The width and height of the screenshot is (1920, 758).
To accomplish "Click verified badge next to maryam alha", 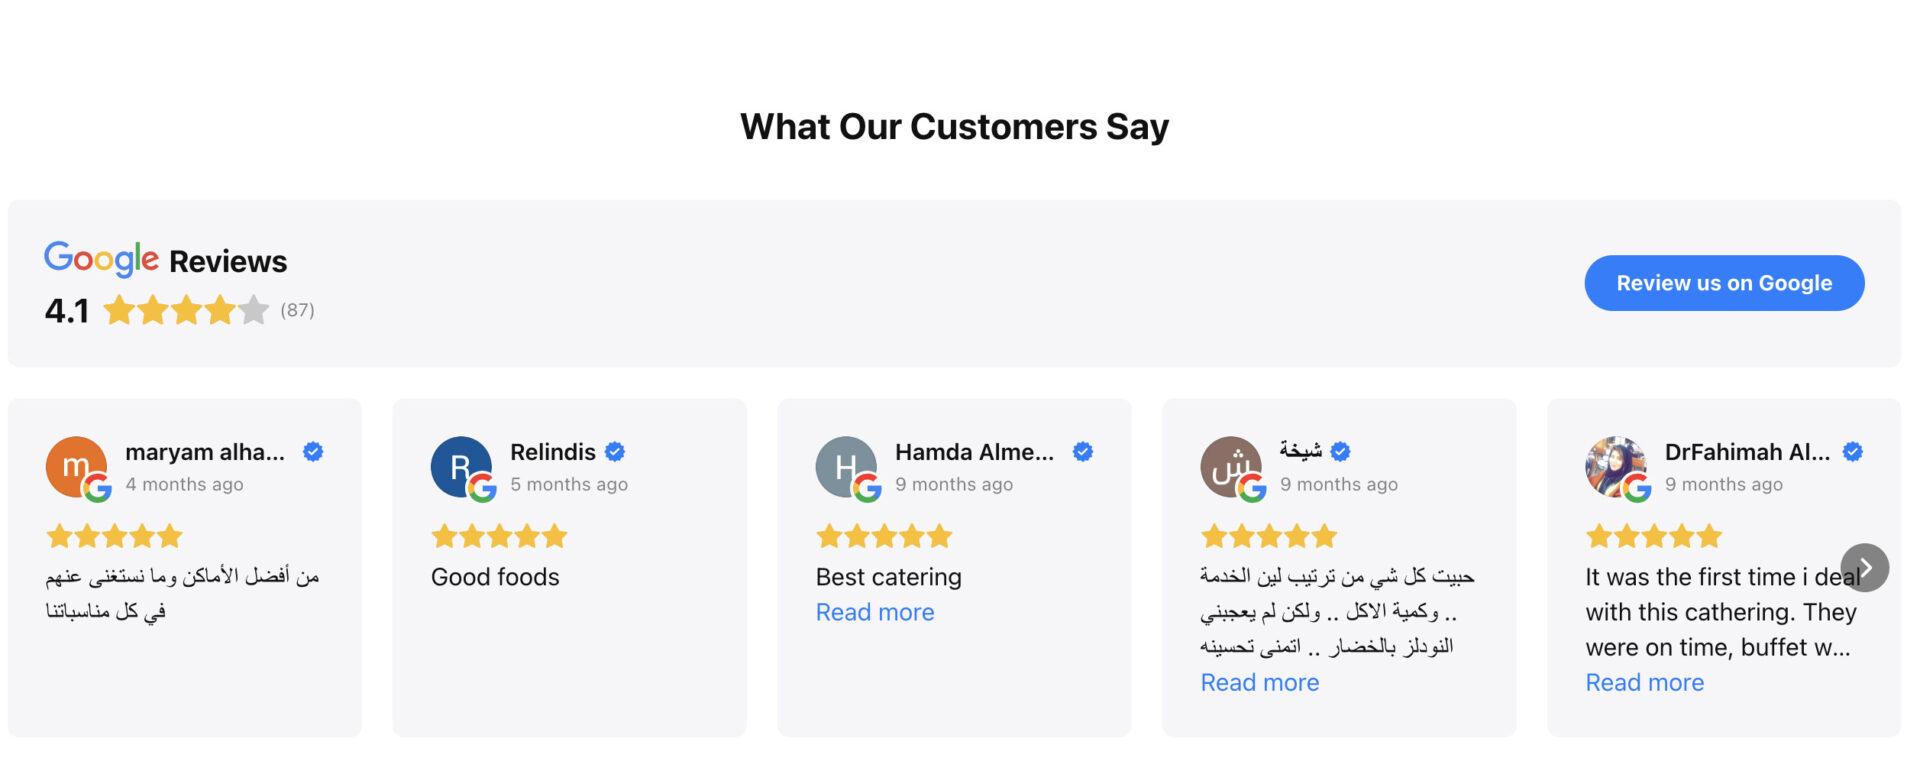I will 313,452.
